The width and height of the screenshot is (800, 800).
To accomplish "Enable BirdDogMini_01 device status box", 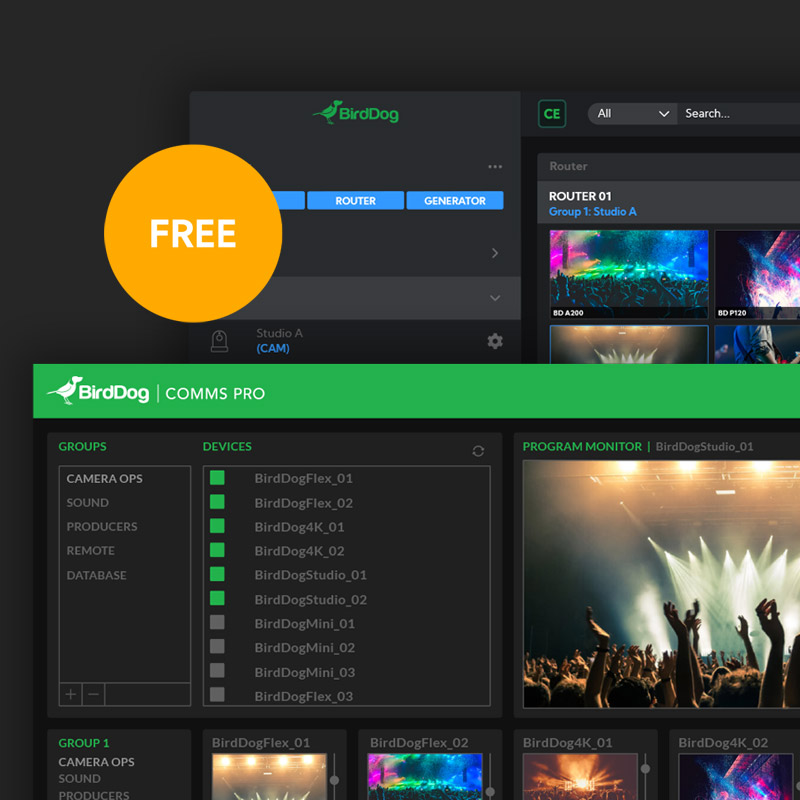I will tap(217, 622).
